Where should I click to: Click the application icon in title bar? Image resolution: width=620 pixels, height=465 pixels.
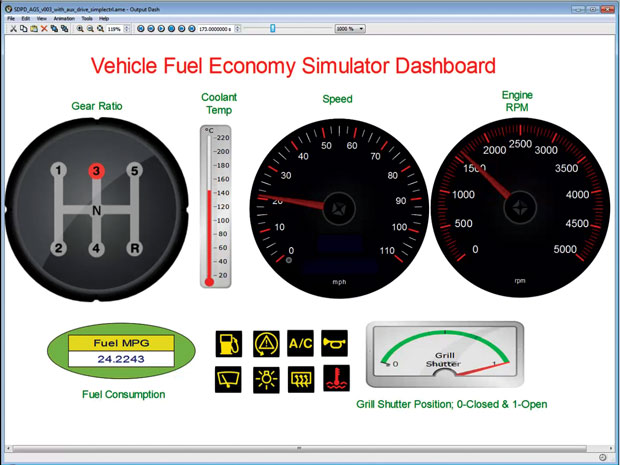[9, 9]
